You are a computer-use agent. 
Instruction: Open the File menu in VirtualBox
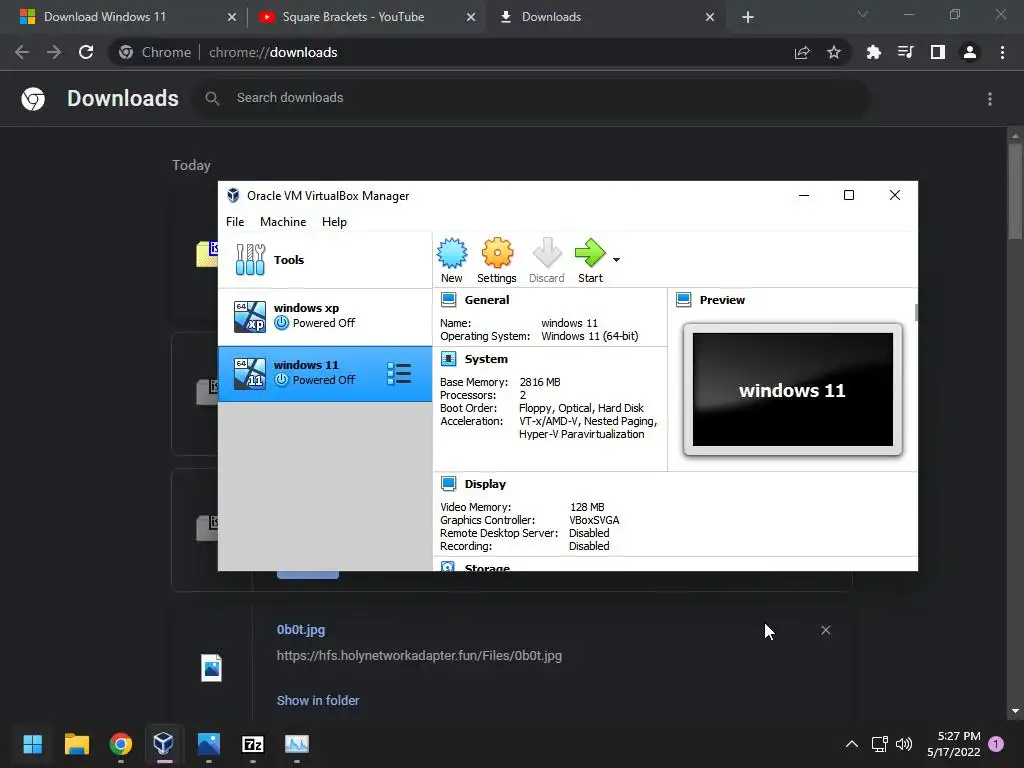[x=235, y=222]
